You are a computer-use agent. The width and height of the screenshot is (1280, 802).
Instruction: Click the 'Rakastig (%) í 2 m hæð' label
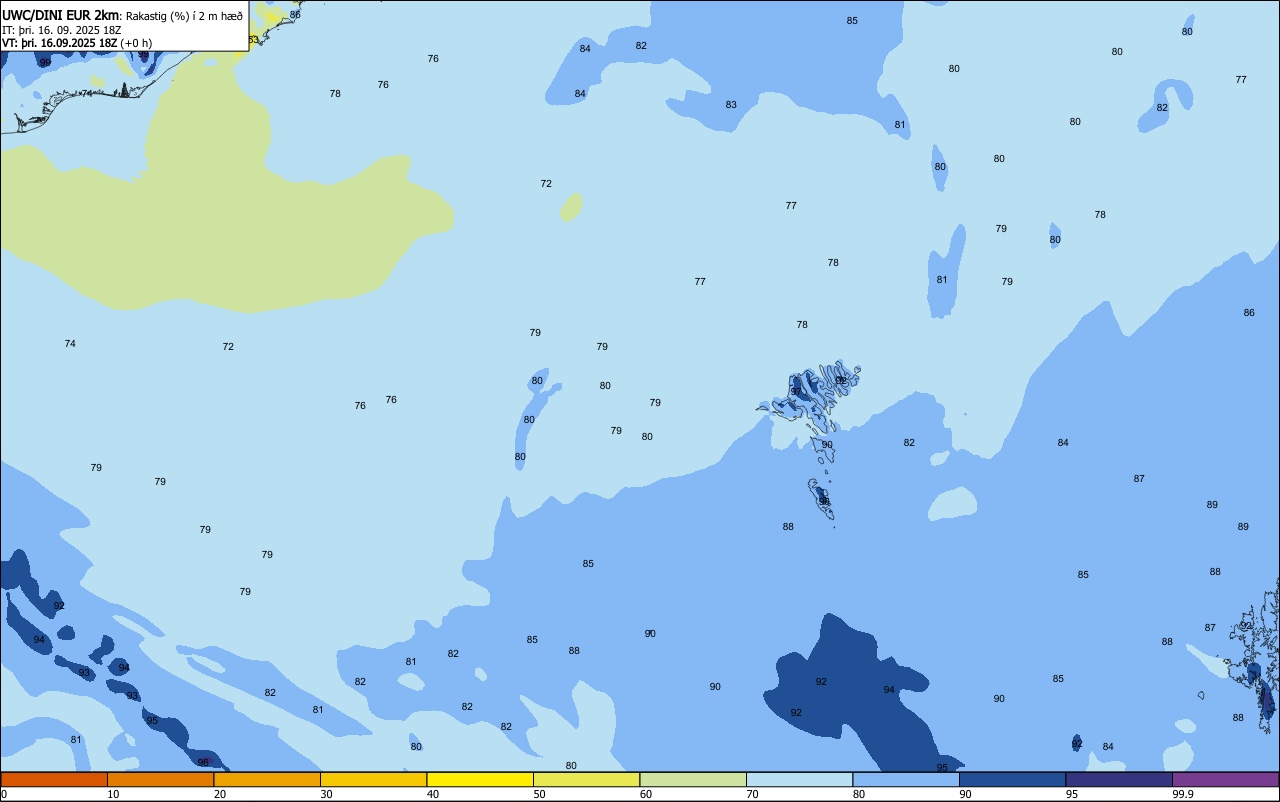coord(184,15)
